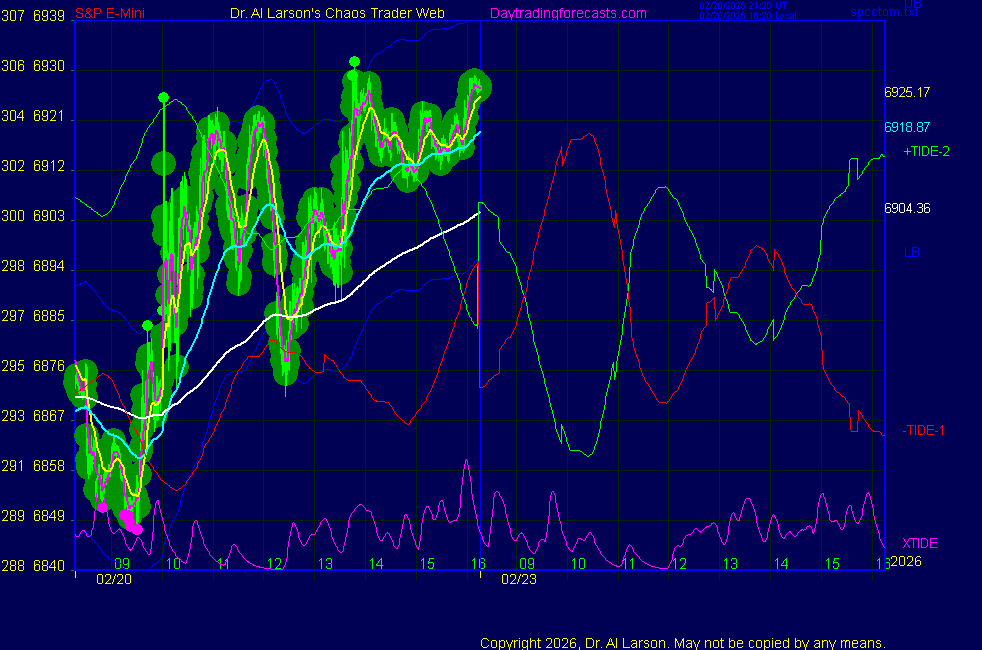Click the +TIDE-2 legend label
This screenshot has width=982, height=650.
pyautogui.click(x=926, y=151)
